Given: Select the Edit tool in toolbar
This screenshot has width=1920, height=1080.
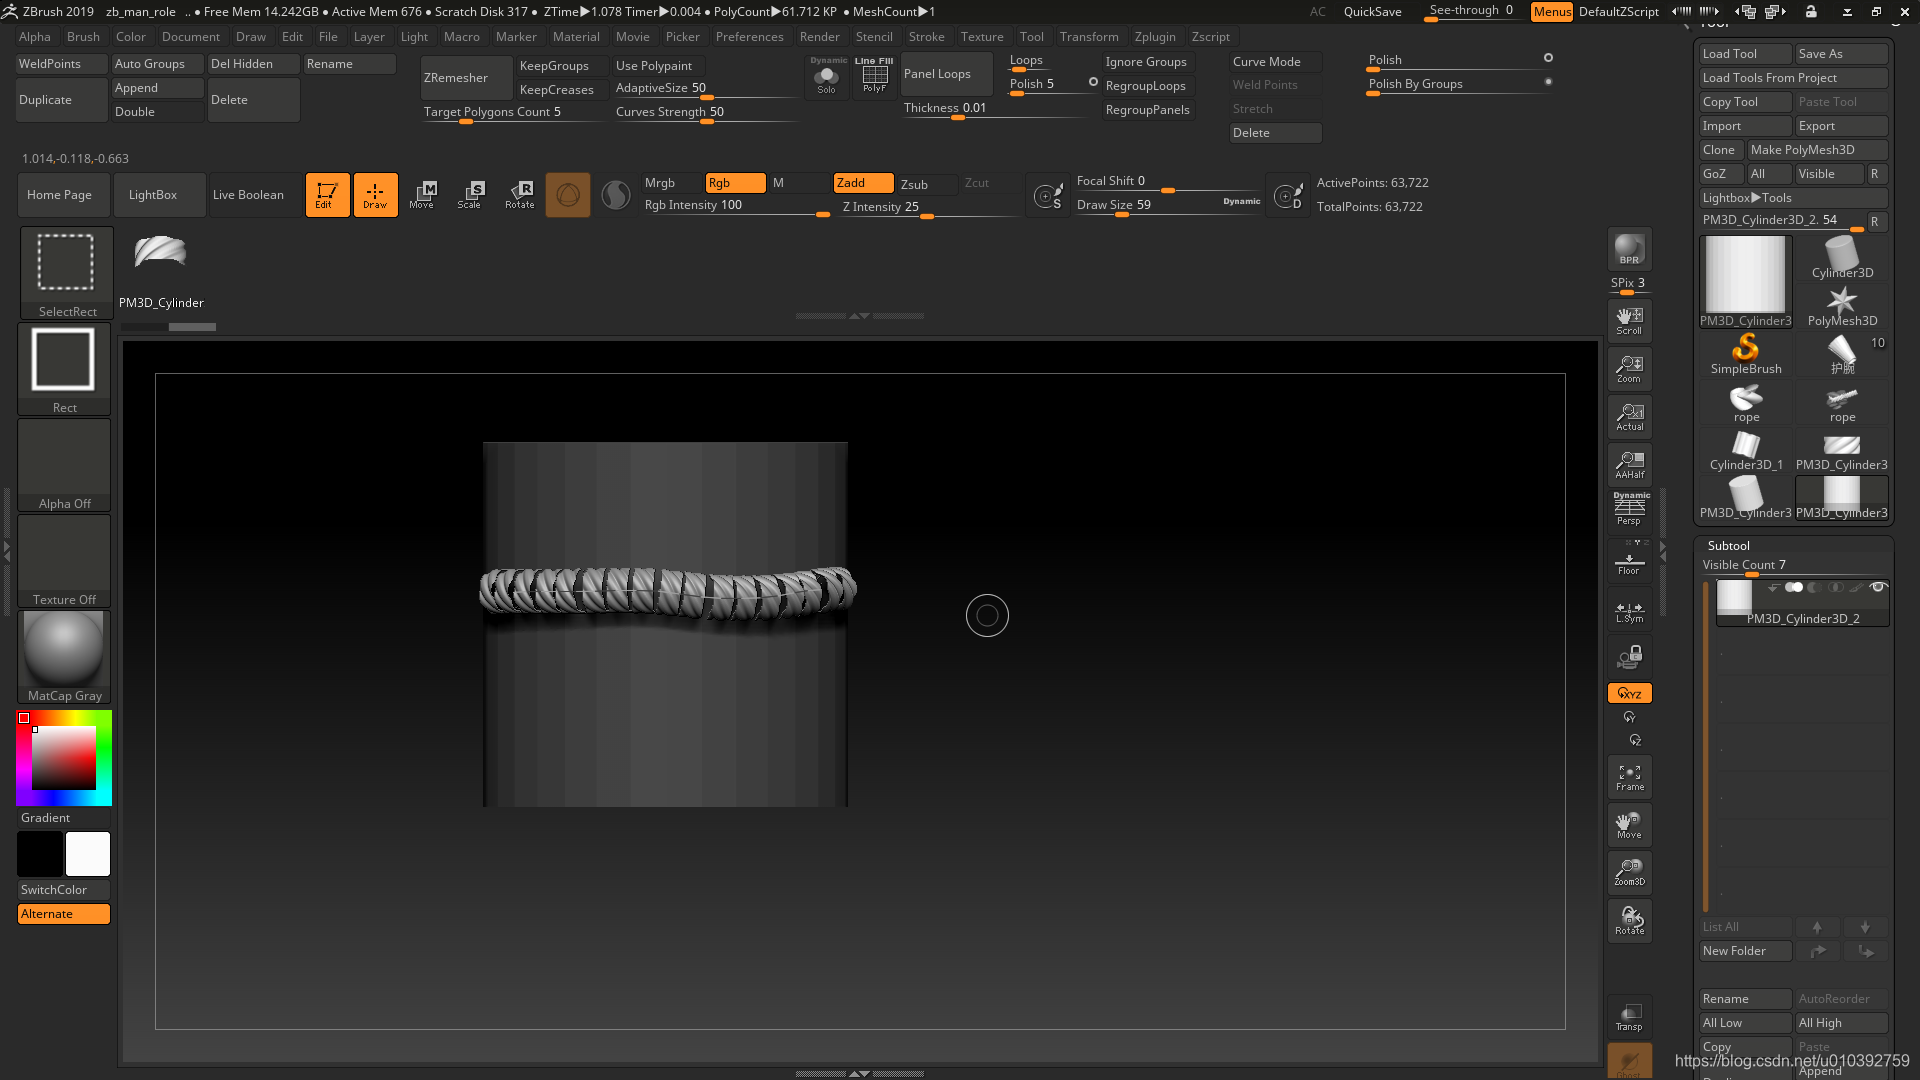Looking at the screenshot, I should point(326,194).
